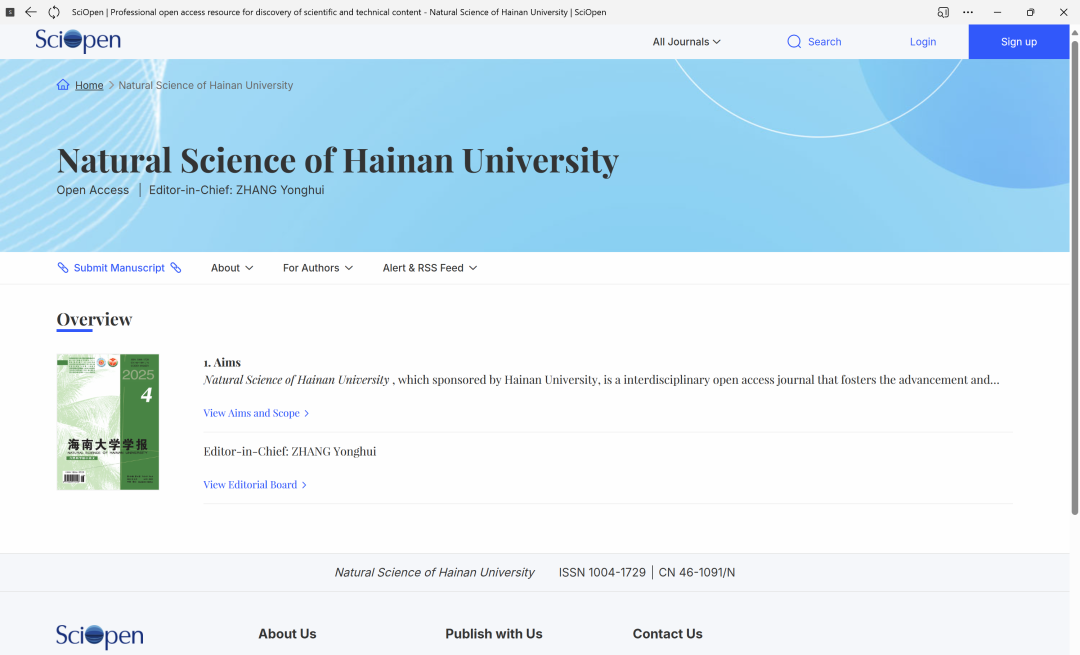Open the cast-to-device icon in the title bar
The width and height of the screenshot is (1080, 655).
943,12
